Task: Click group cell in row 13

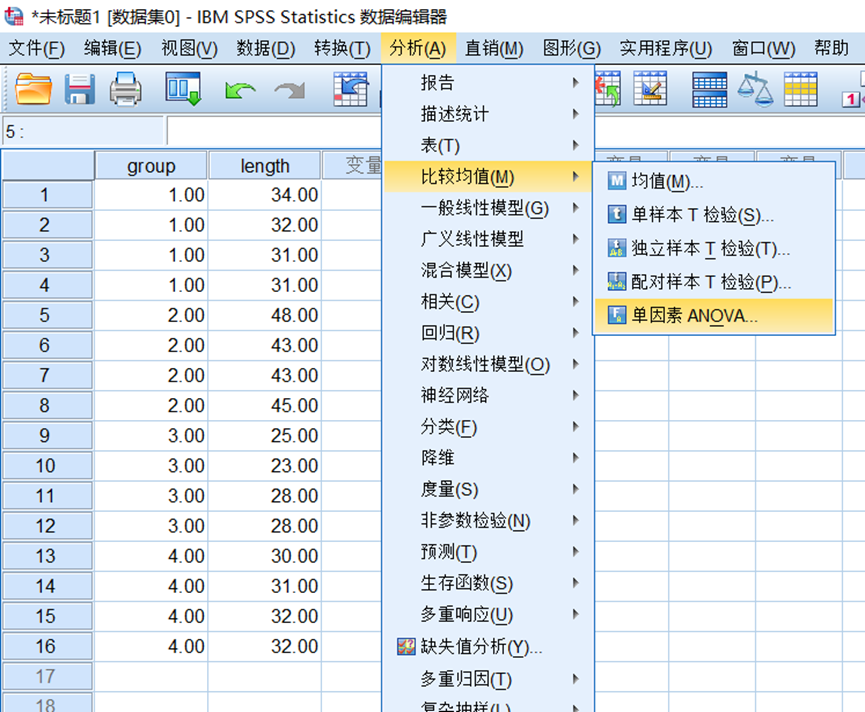Action: 151,556
